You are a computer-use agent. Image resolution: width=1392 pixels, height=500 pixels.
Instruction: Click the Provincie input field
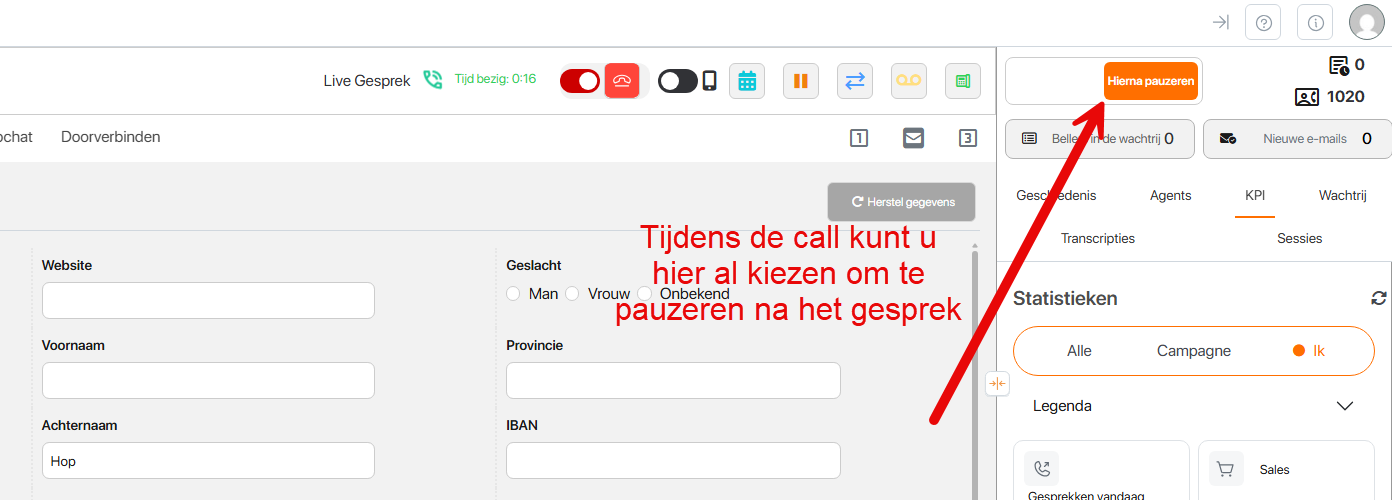pyautogui.click(x=673, y=380)
